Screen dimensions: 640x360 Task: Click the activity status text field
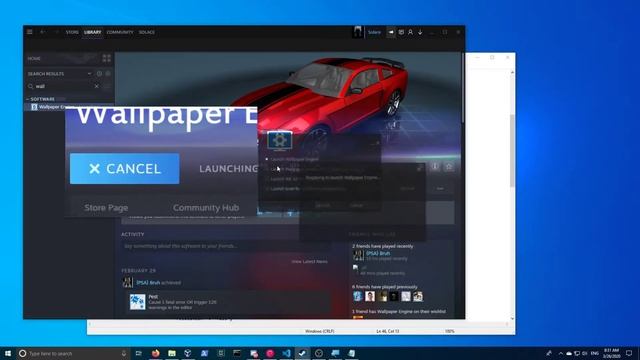click(225, 246)
